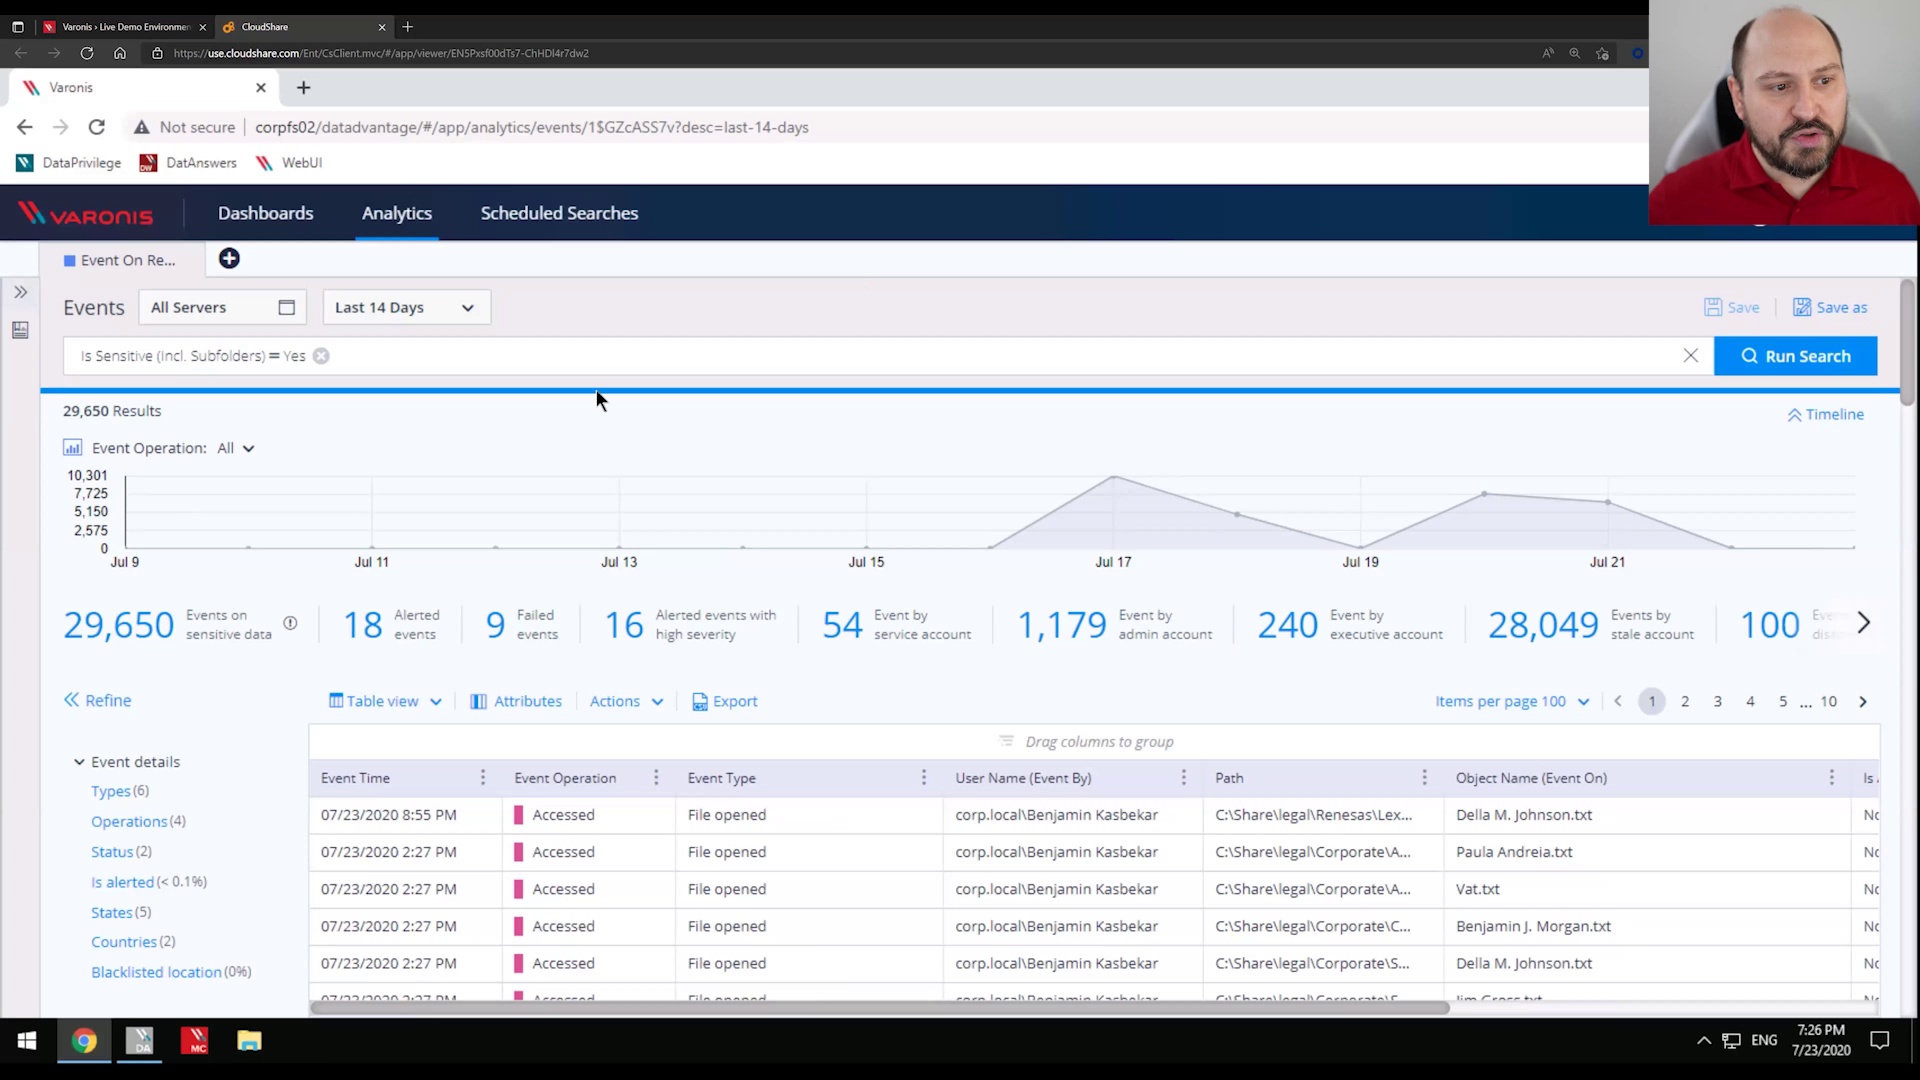Click the add new search tab plus icon

point(229,259)
